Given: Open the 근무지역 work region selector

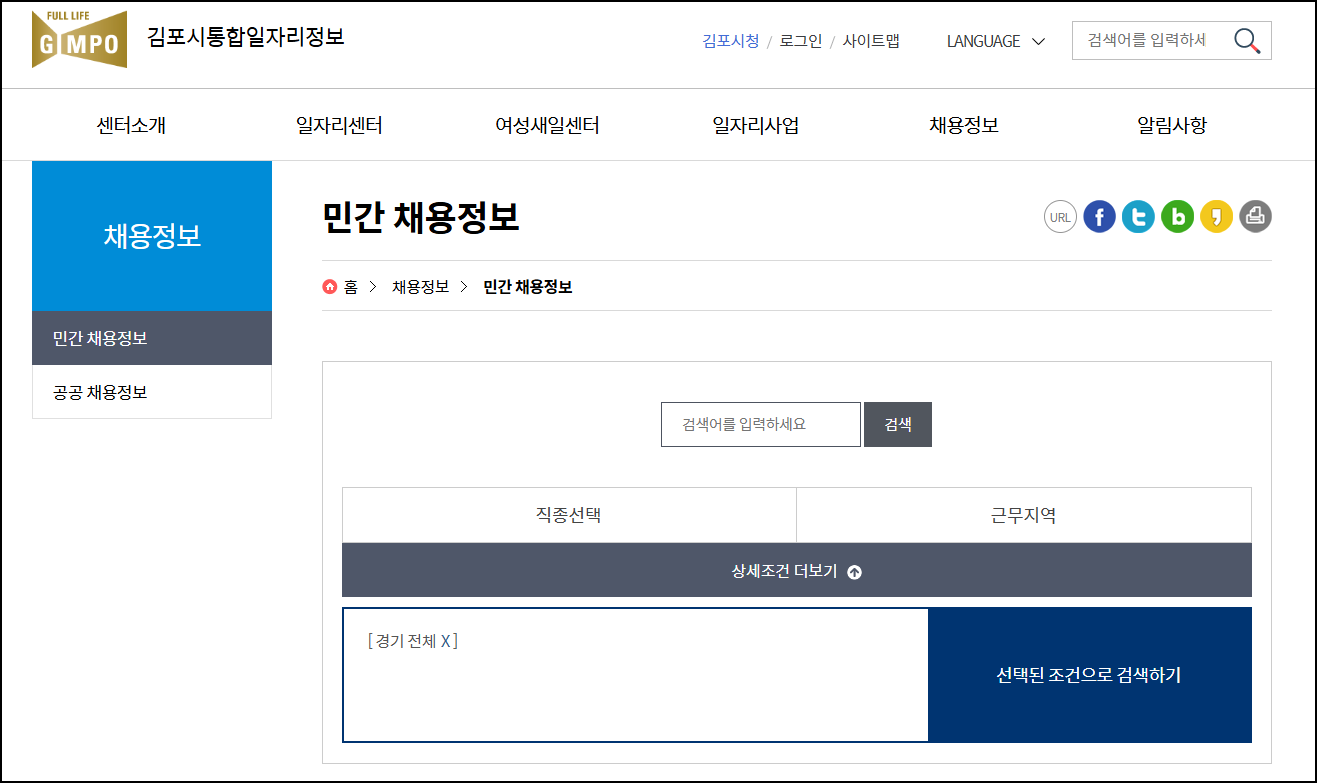Looking at the screenshot, I should pyautogui.click(x=1024, y=515).
